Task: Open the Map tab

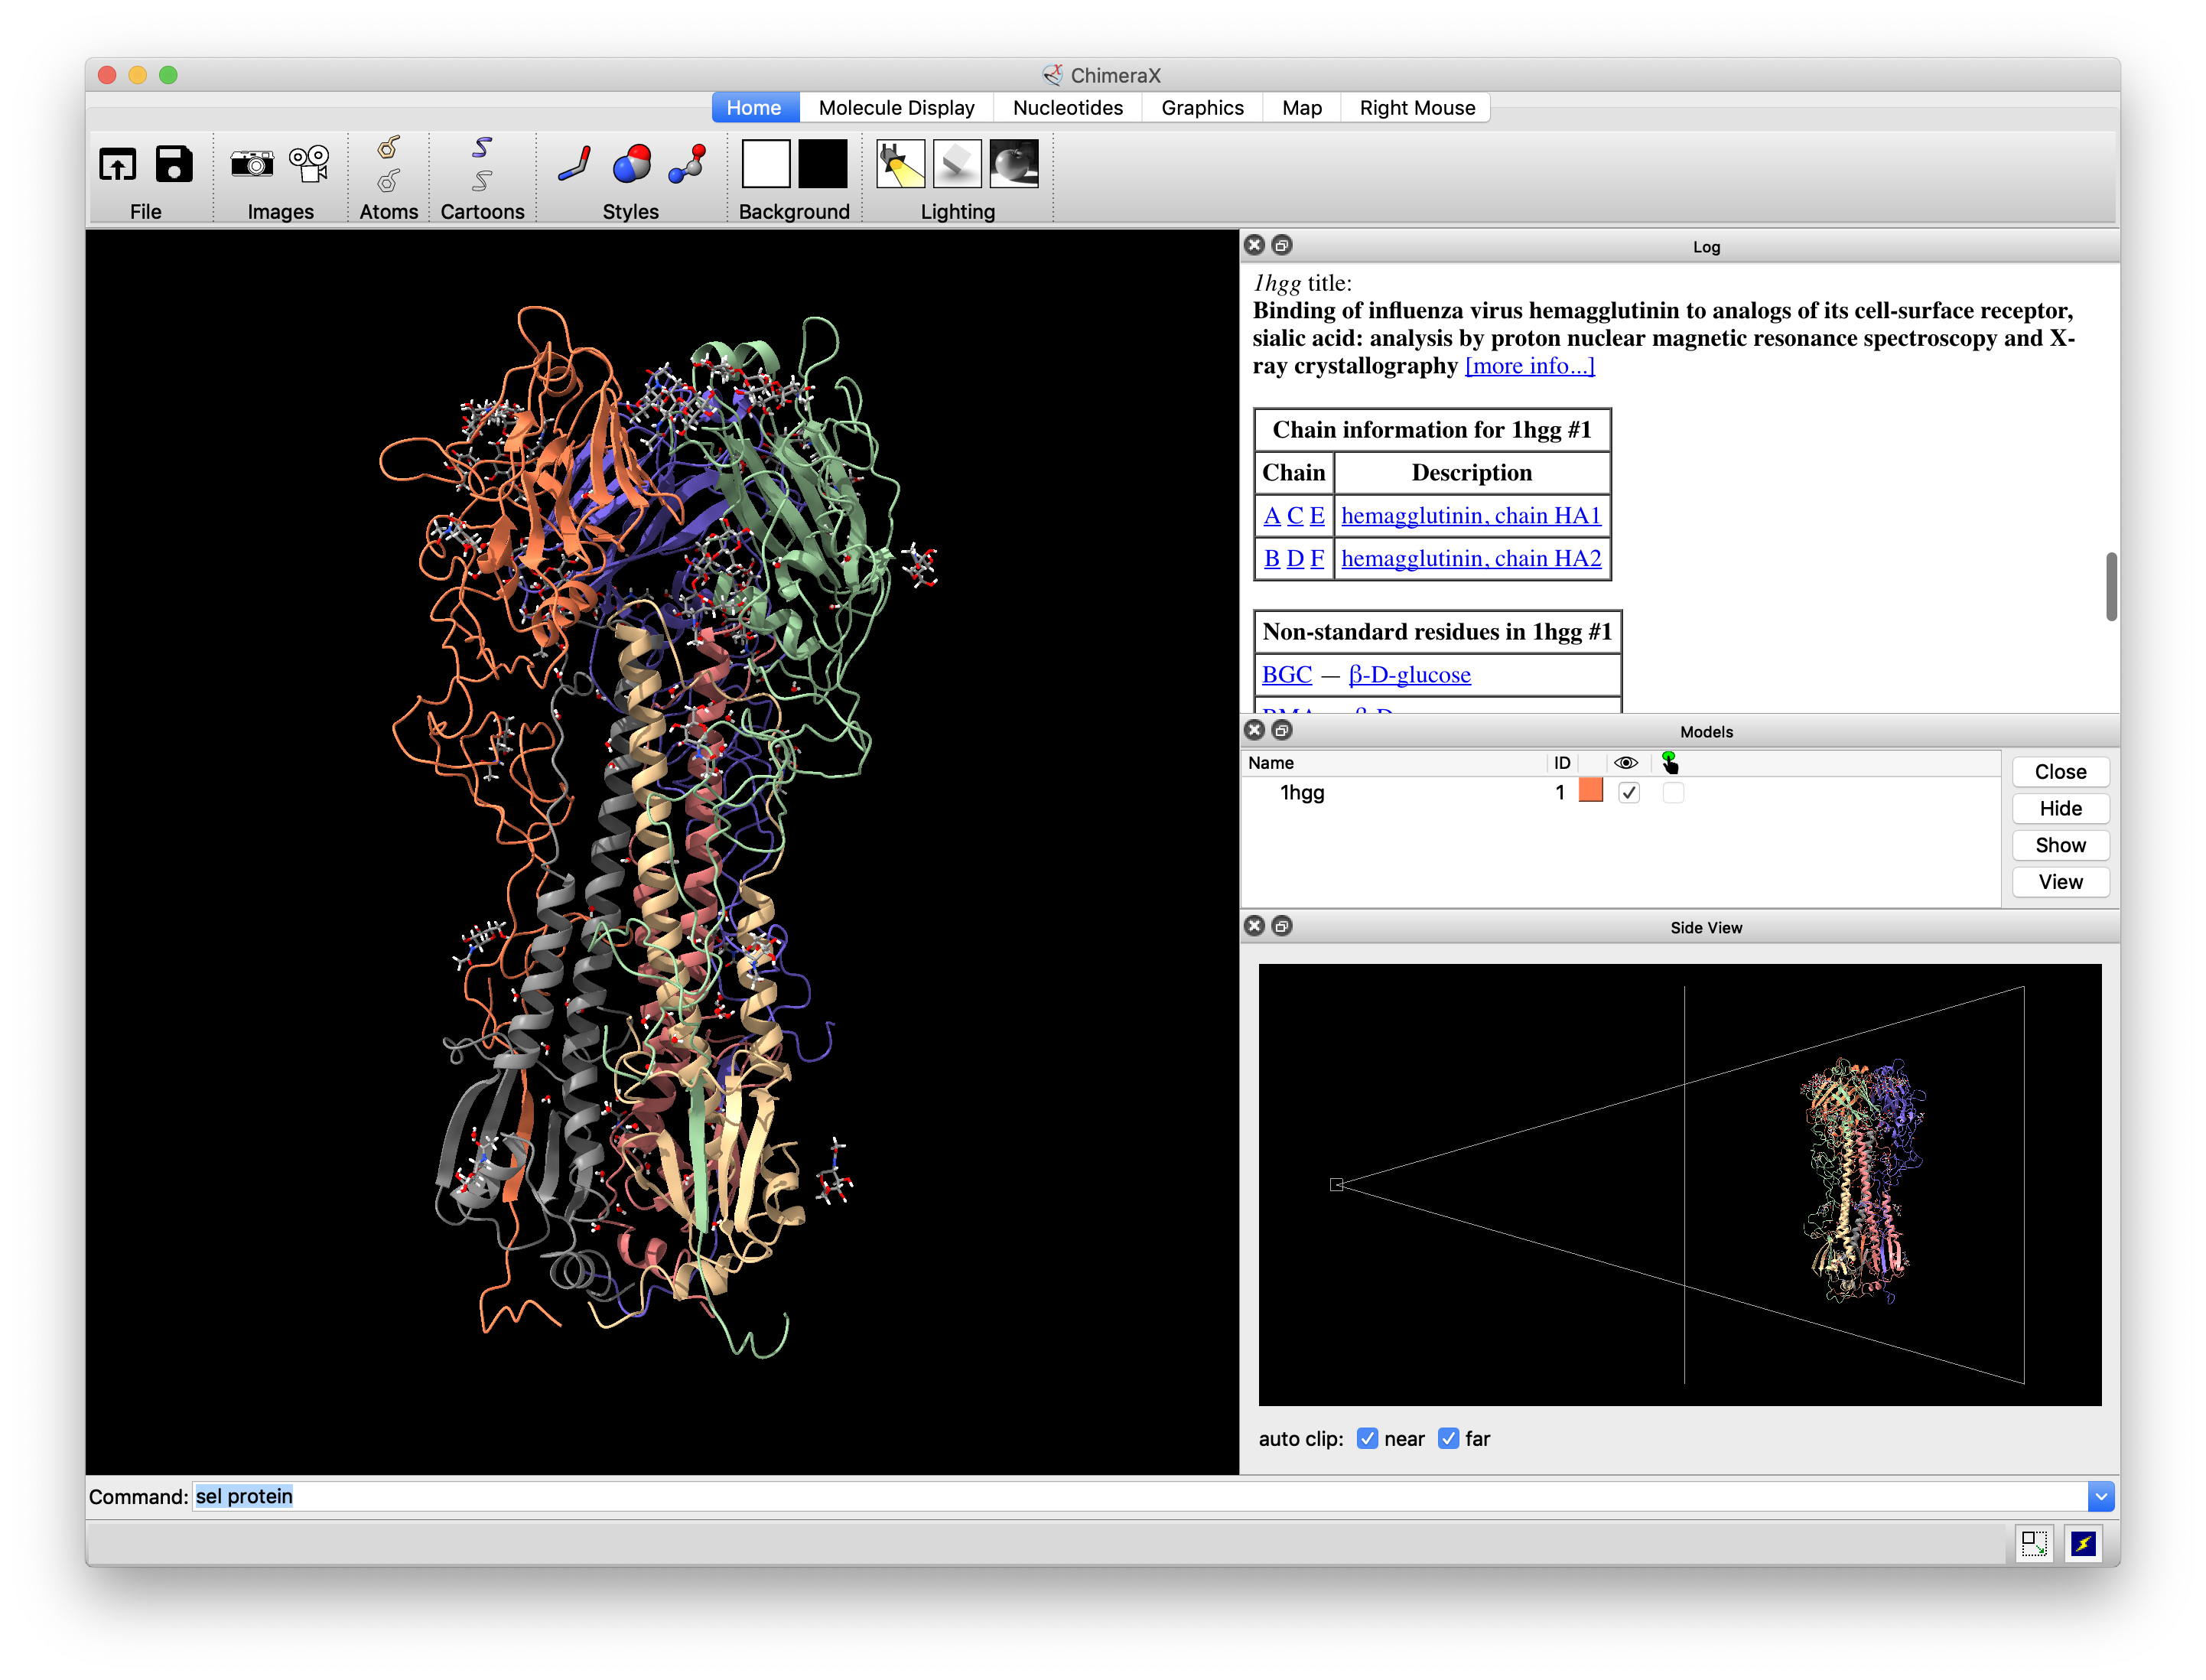Action: click(1301, 108)
